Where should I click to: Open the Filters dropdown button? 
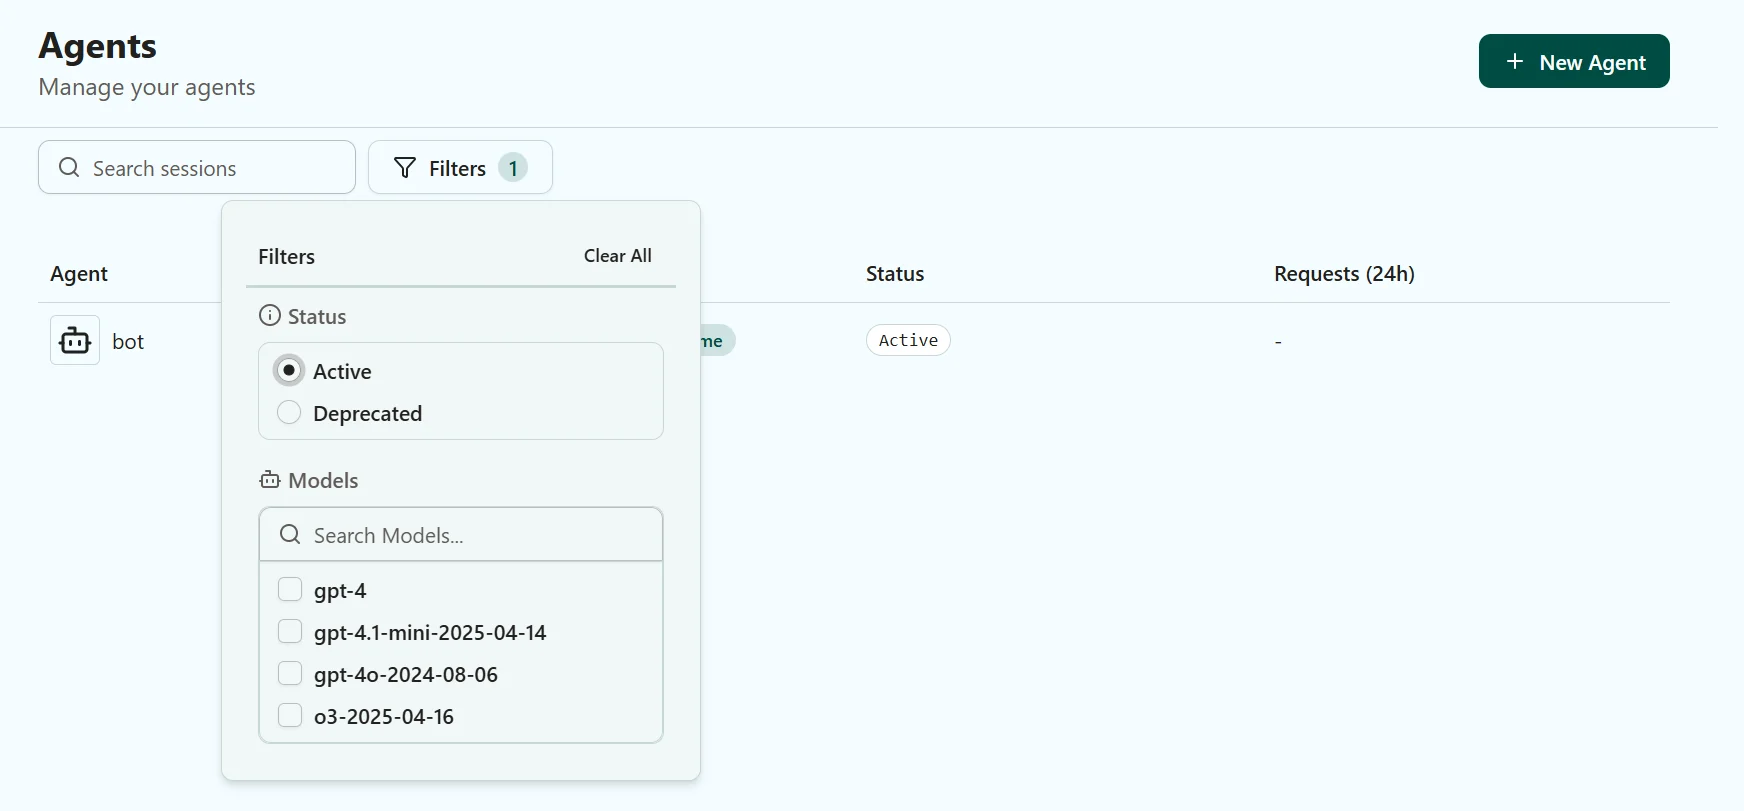click(x=460, y=167)
